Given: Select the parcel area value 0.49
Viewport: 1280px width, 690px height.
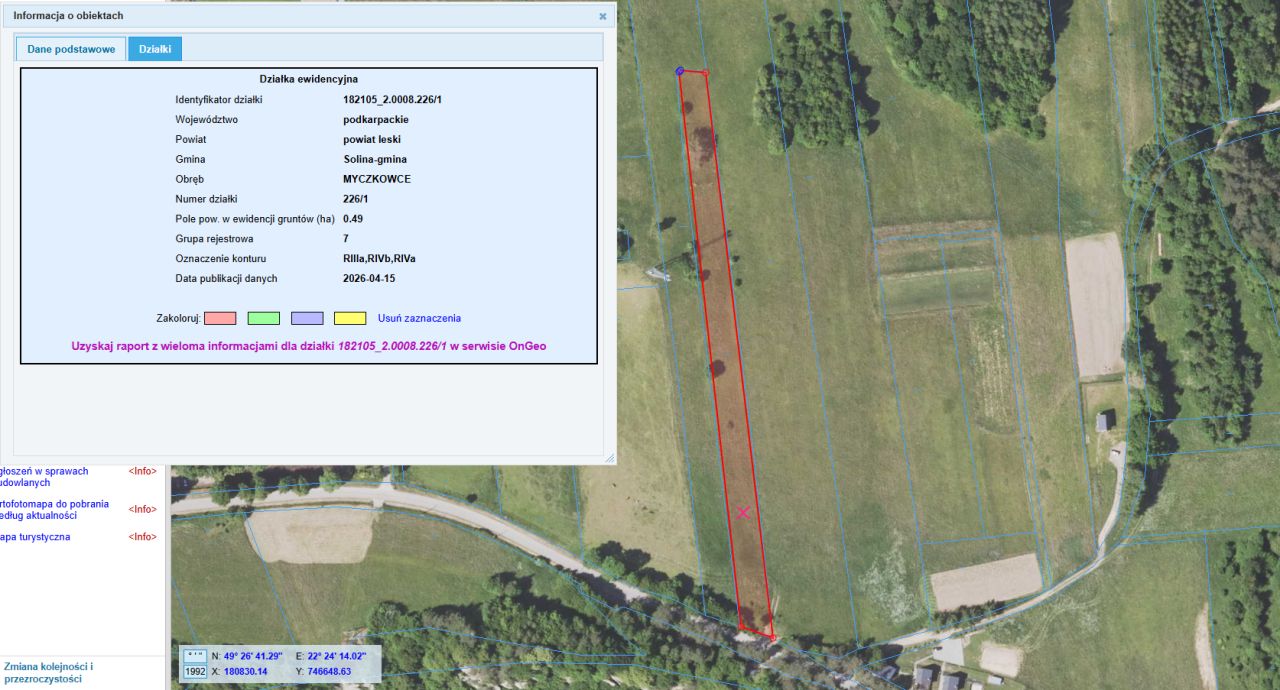Looking at the screenshot, I should point(353,218).
